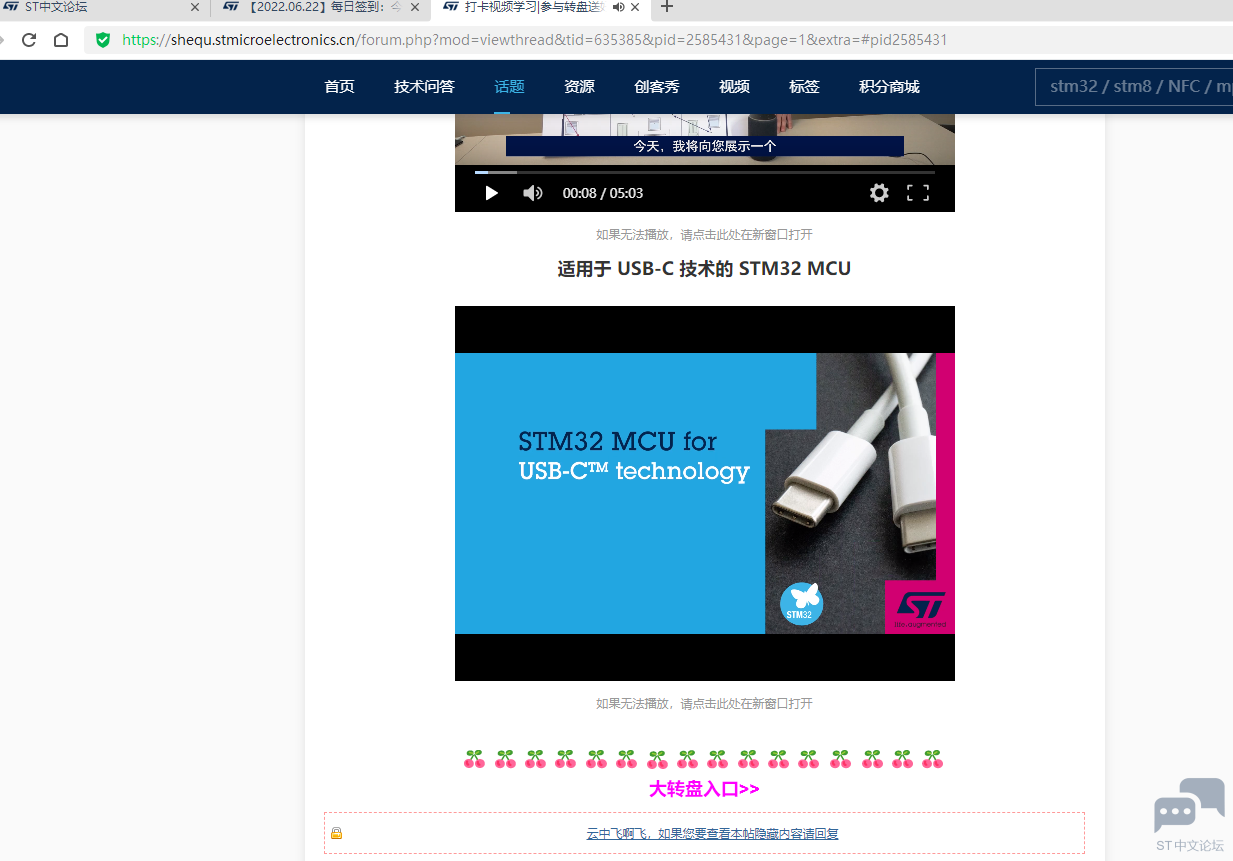Screen dimensions: 1233x861
Task: Click the 适用于 USB-C 技术的 STM32 MCU heading
Action: [704, 269]
